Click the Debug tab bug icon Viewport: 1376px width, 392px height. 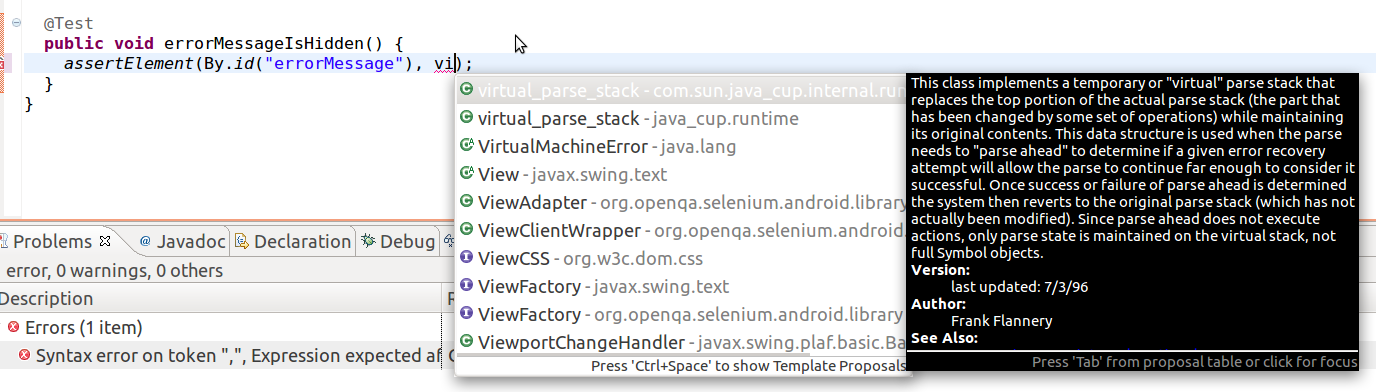point(368,241)
